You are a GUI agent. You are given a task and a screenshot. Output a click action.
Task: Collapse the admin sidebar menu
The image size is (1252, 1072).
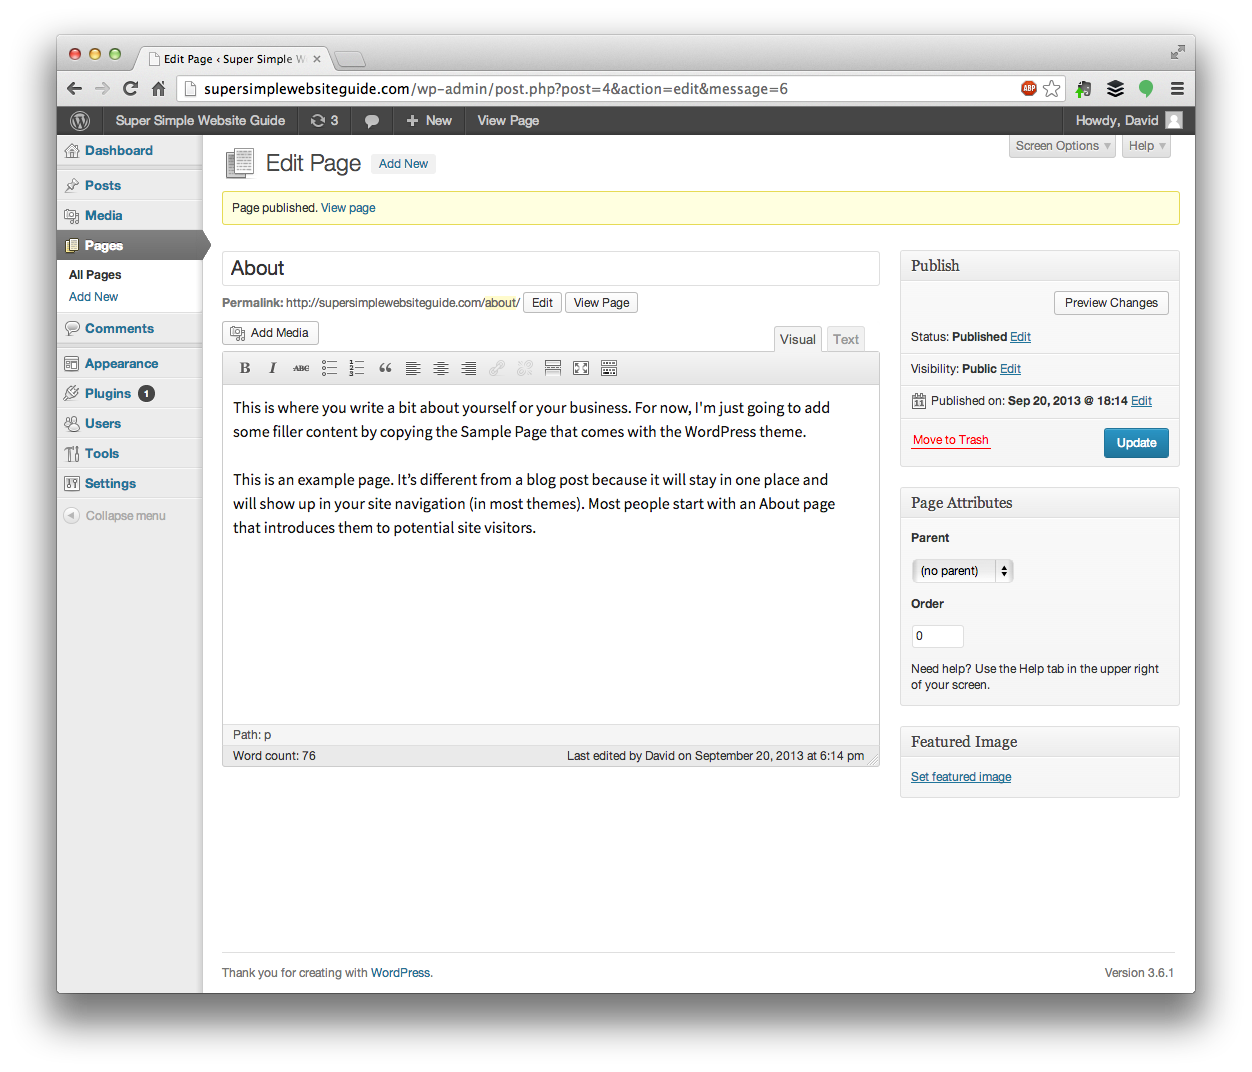coord(115,516)
